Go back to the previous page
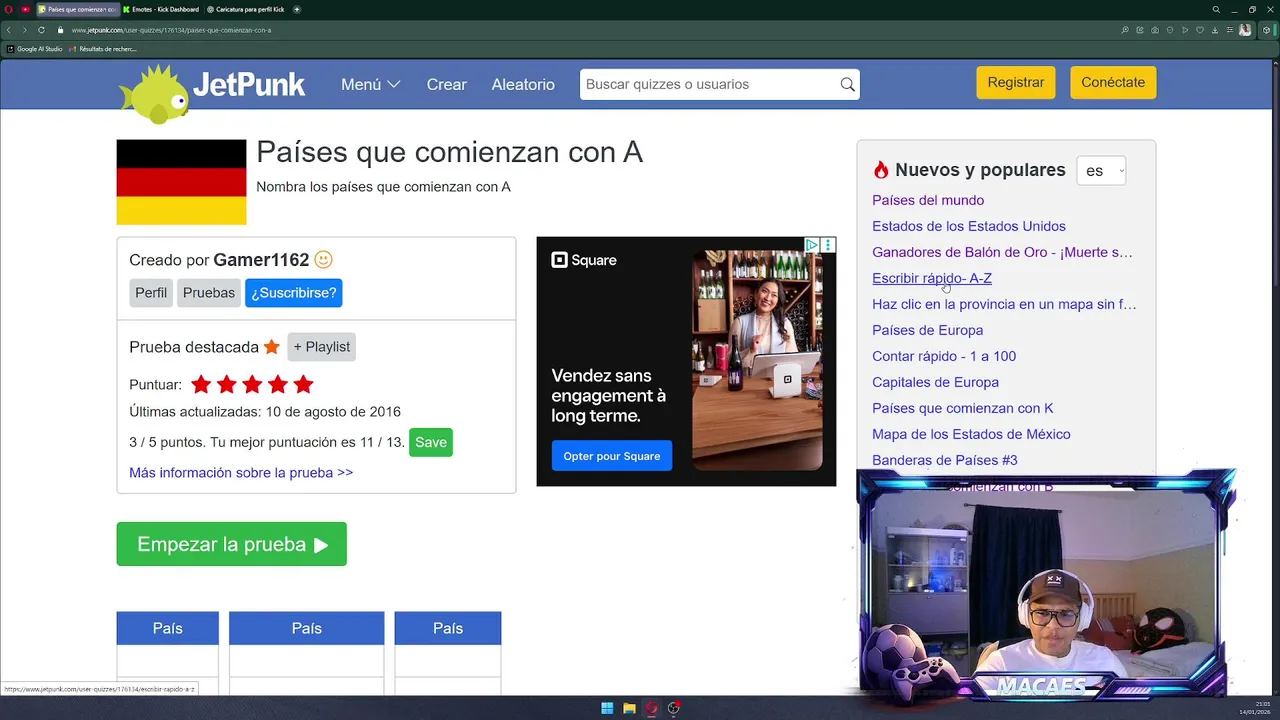The width and height of the screenshot is (1280, 720). click(9, 30)
